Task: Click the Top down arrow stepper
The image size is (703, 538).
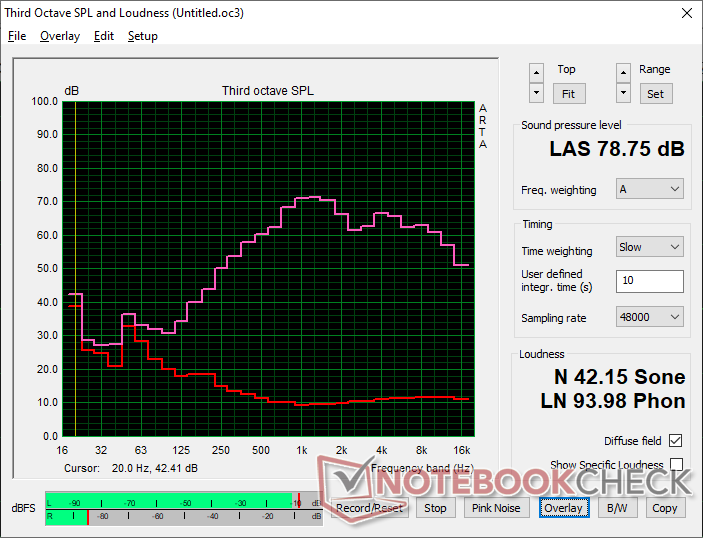Action: tap(536, 93)
